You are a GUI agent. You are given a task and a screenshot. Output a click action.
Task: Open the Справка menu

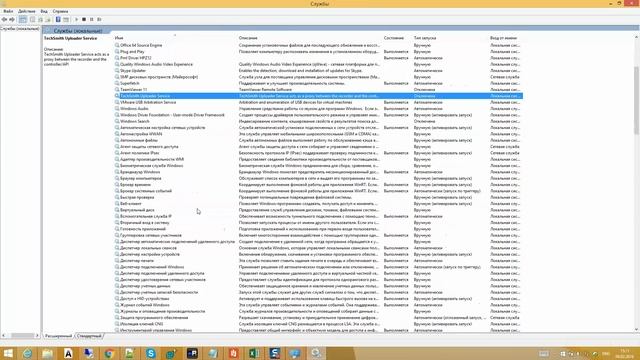pos(60,11)
